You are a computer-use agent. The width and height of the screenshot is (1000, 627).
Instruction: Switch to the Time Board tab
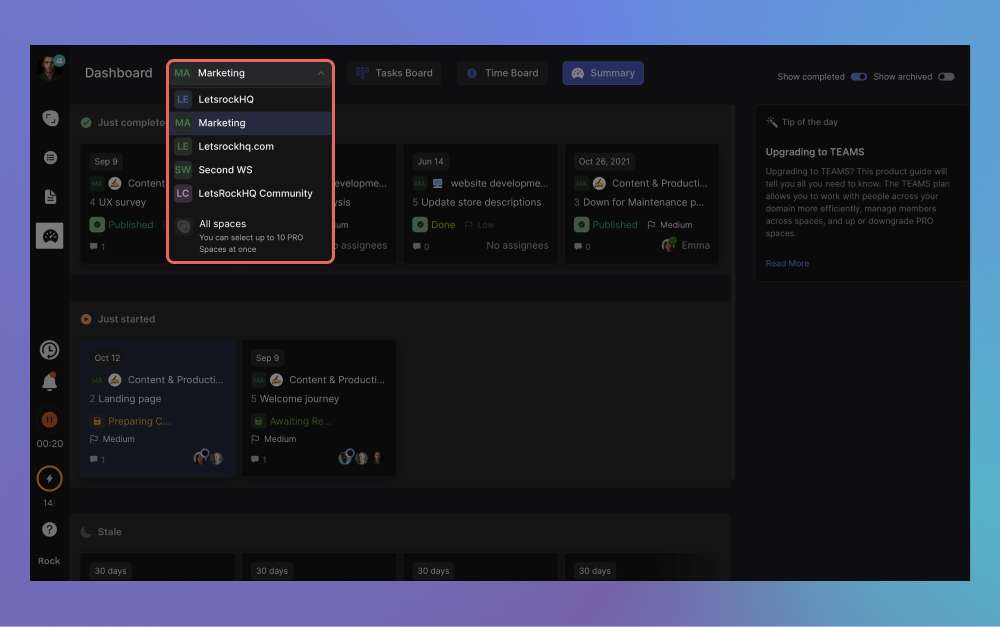click(x=503, y=73)
